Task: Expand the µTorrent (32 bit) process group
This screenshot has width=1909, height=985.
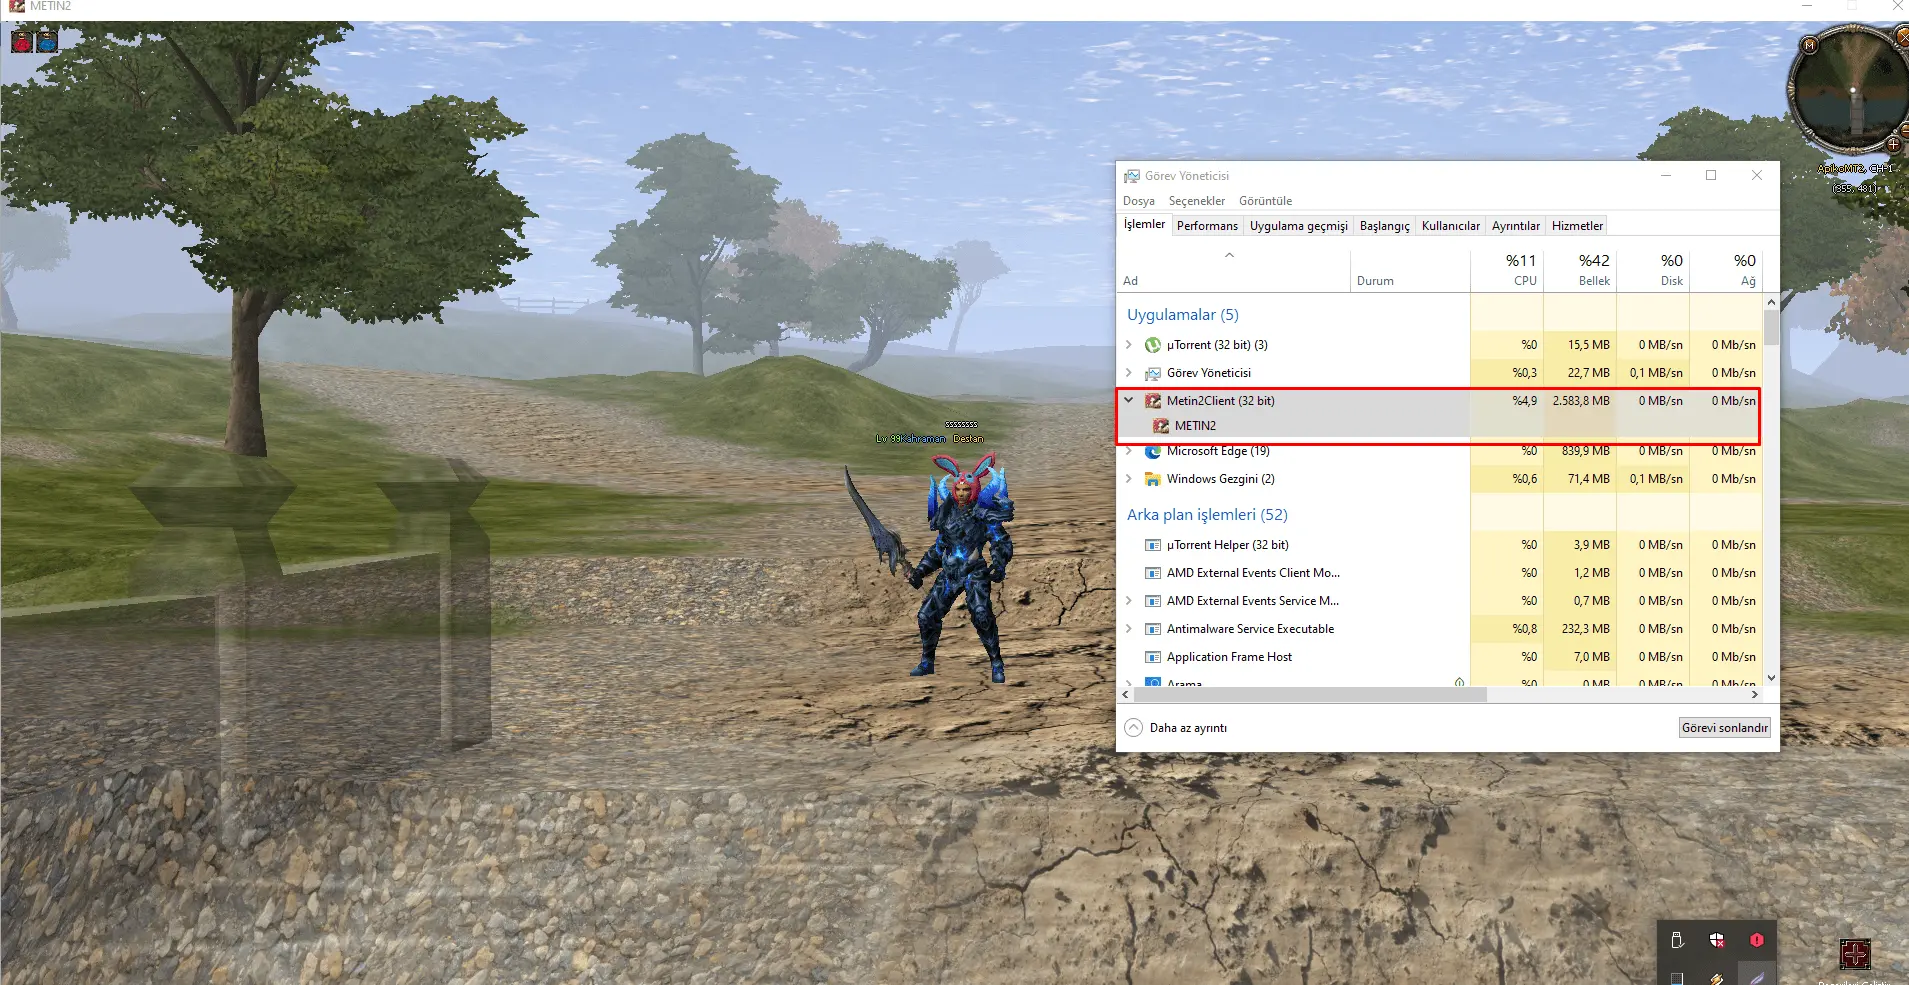Action: (x=1129, y=345)
